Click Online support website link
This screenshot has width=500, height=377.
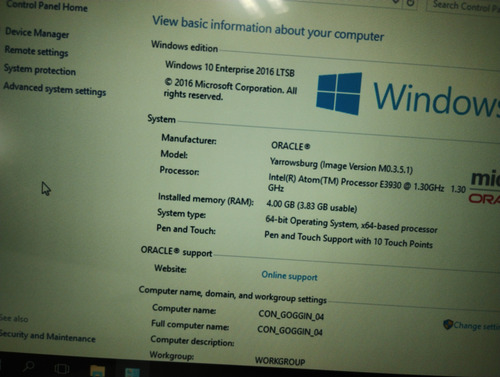(289, 276)
